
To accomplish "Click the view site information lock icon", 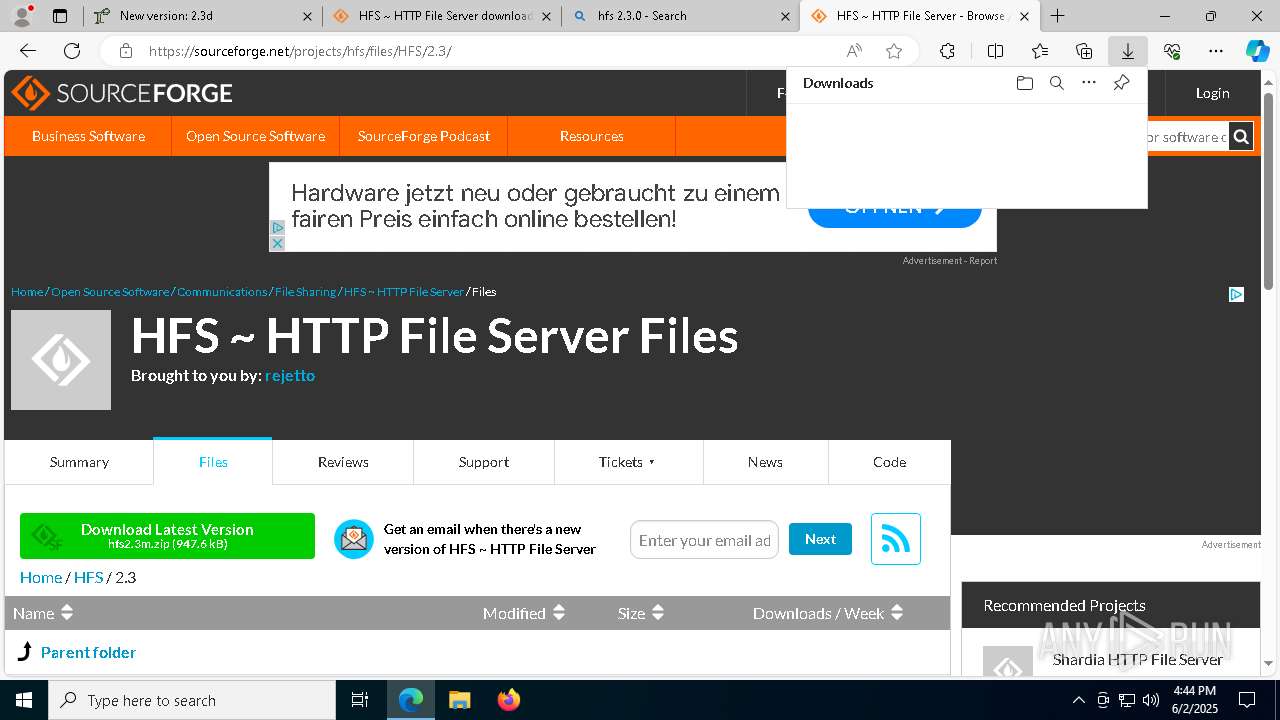I will (x=125, y=51).
